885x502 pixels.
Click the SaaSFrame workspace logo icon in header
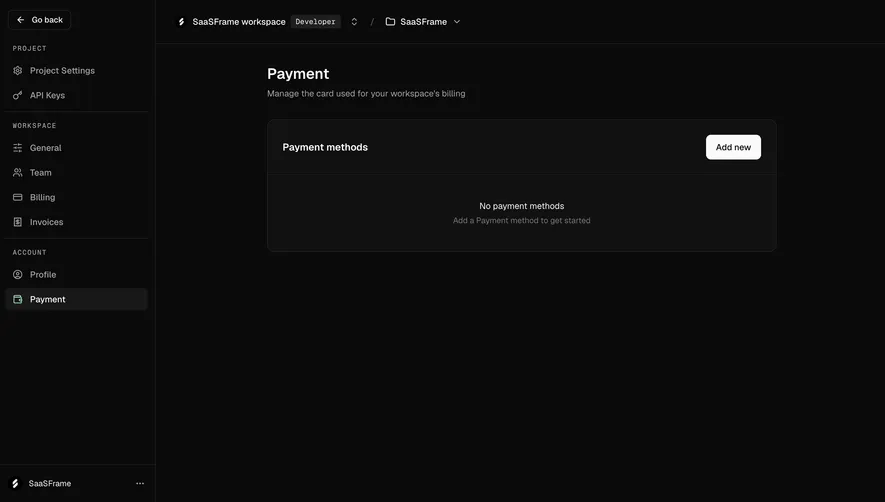(x=181, y=22)
